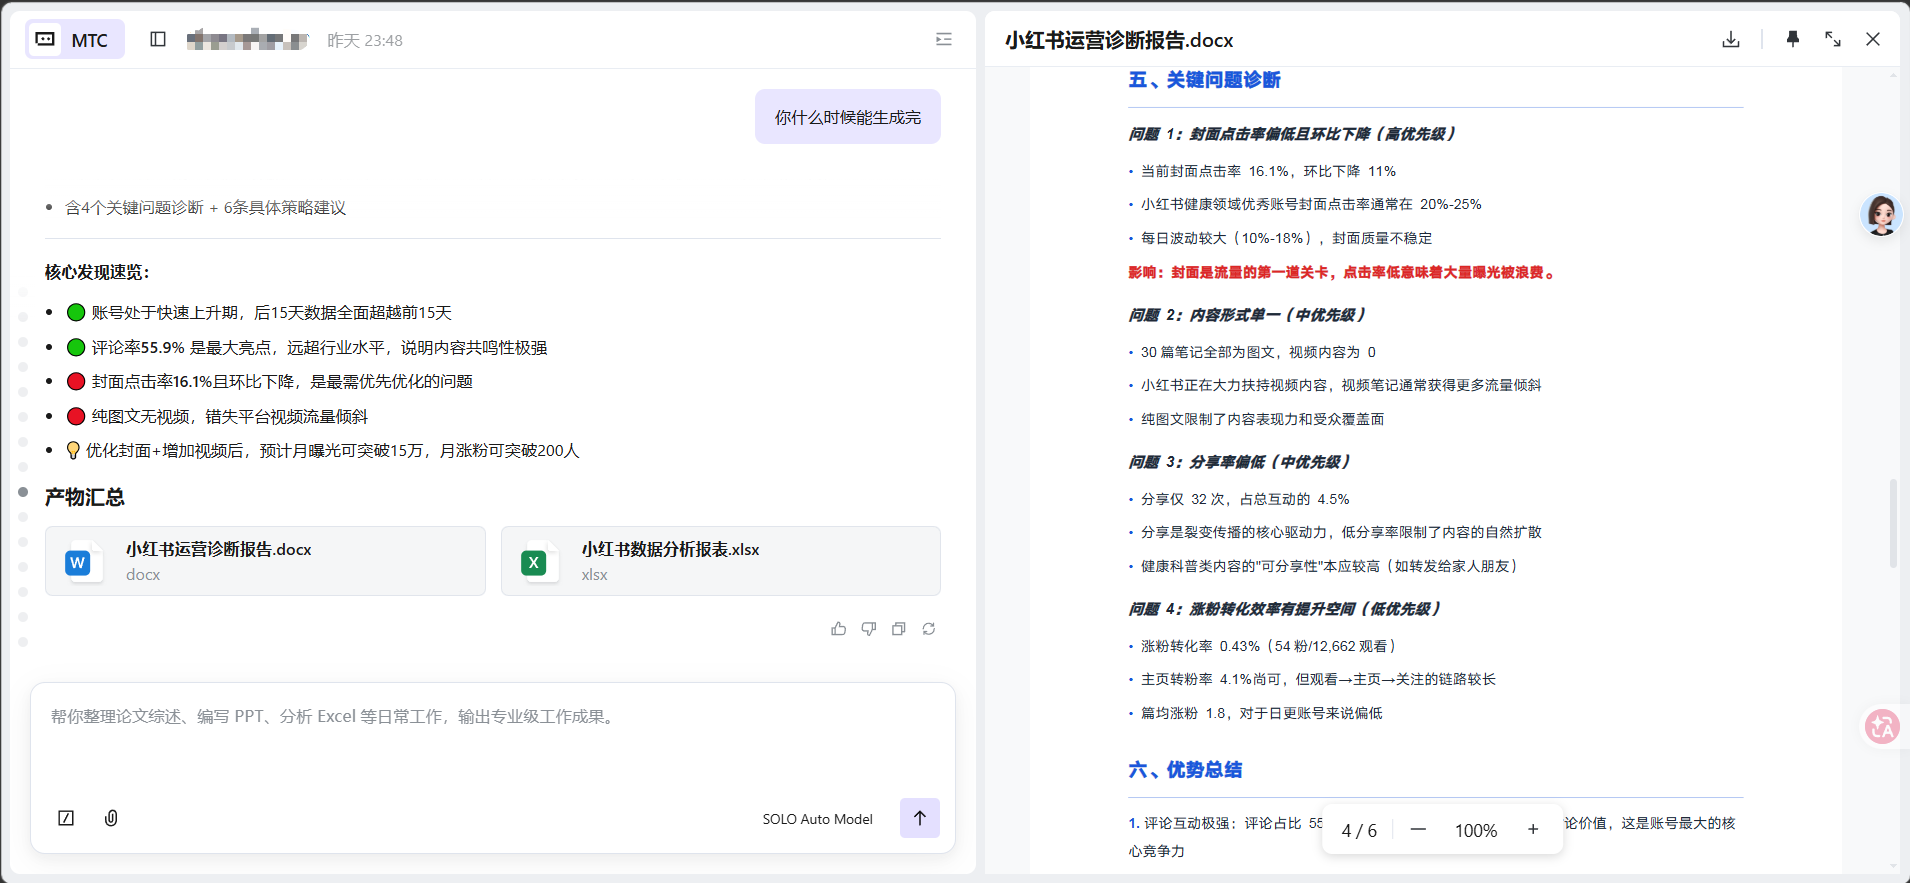Click the paperclip attachment icon
The height and width of the screenshot is (883, 1910).
(x=111, y=818)
